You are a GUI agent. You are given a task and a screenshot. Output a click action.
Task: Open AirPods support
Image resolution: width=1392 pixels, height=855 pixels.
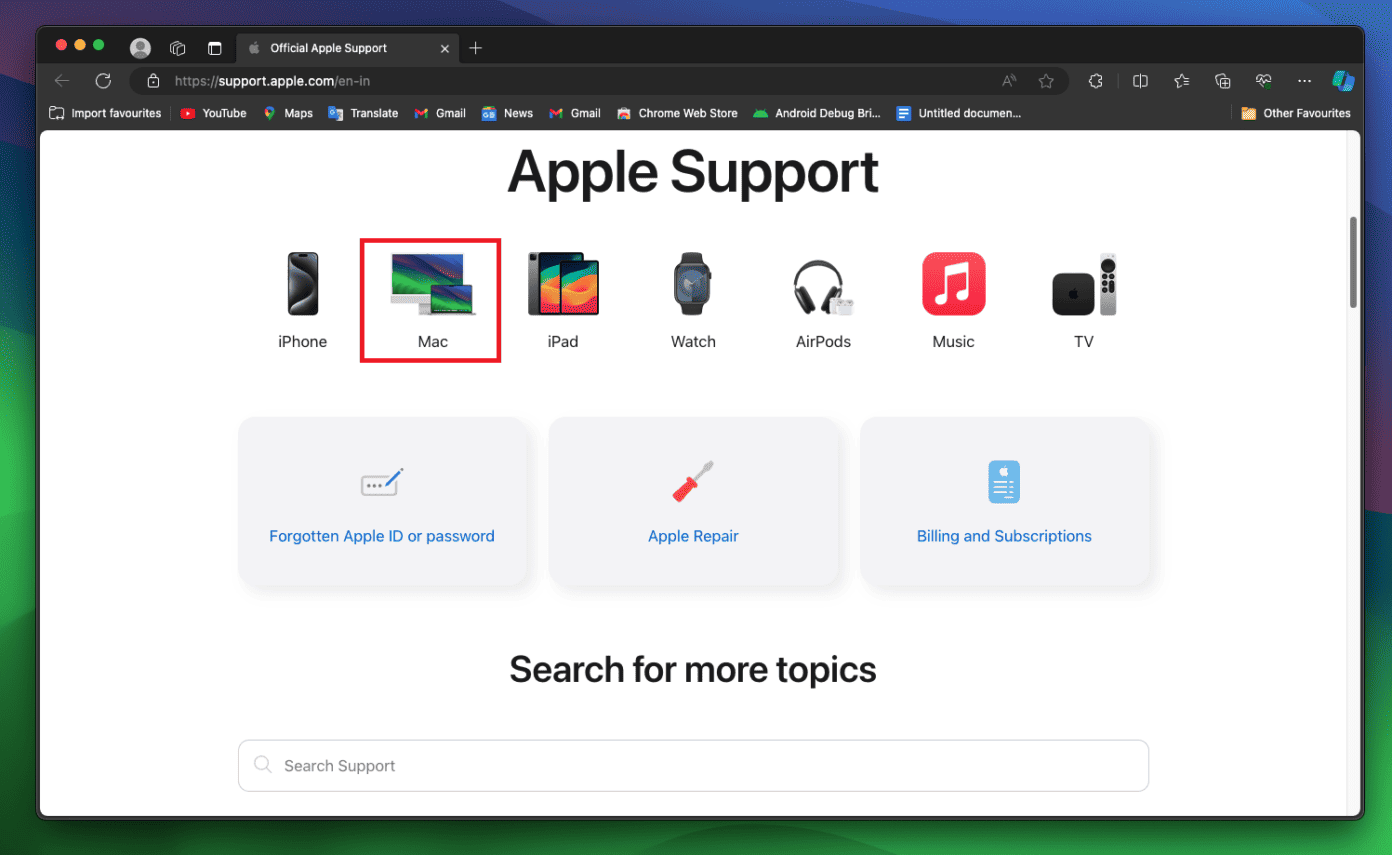[823, 284]
